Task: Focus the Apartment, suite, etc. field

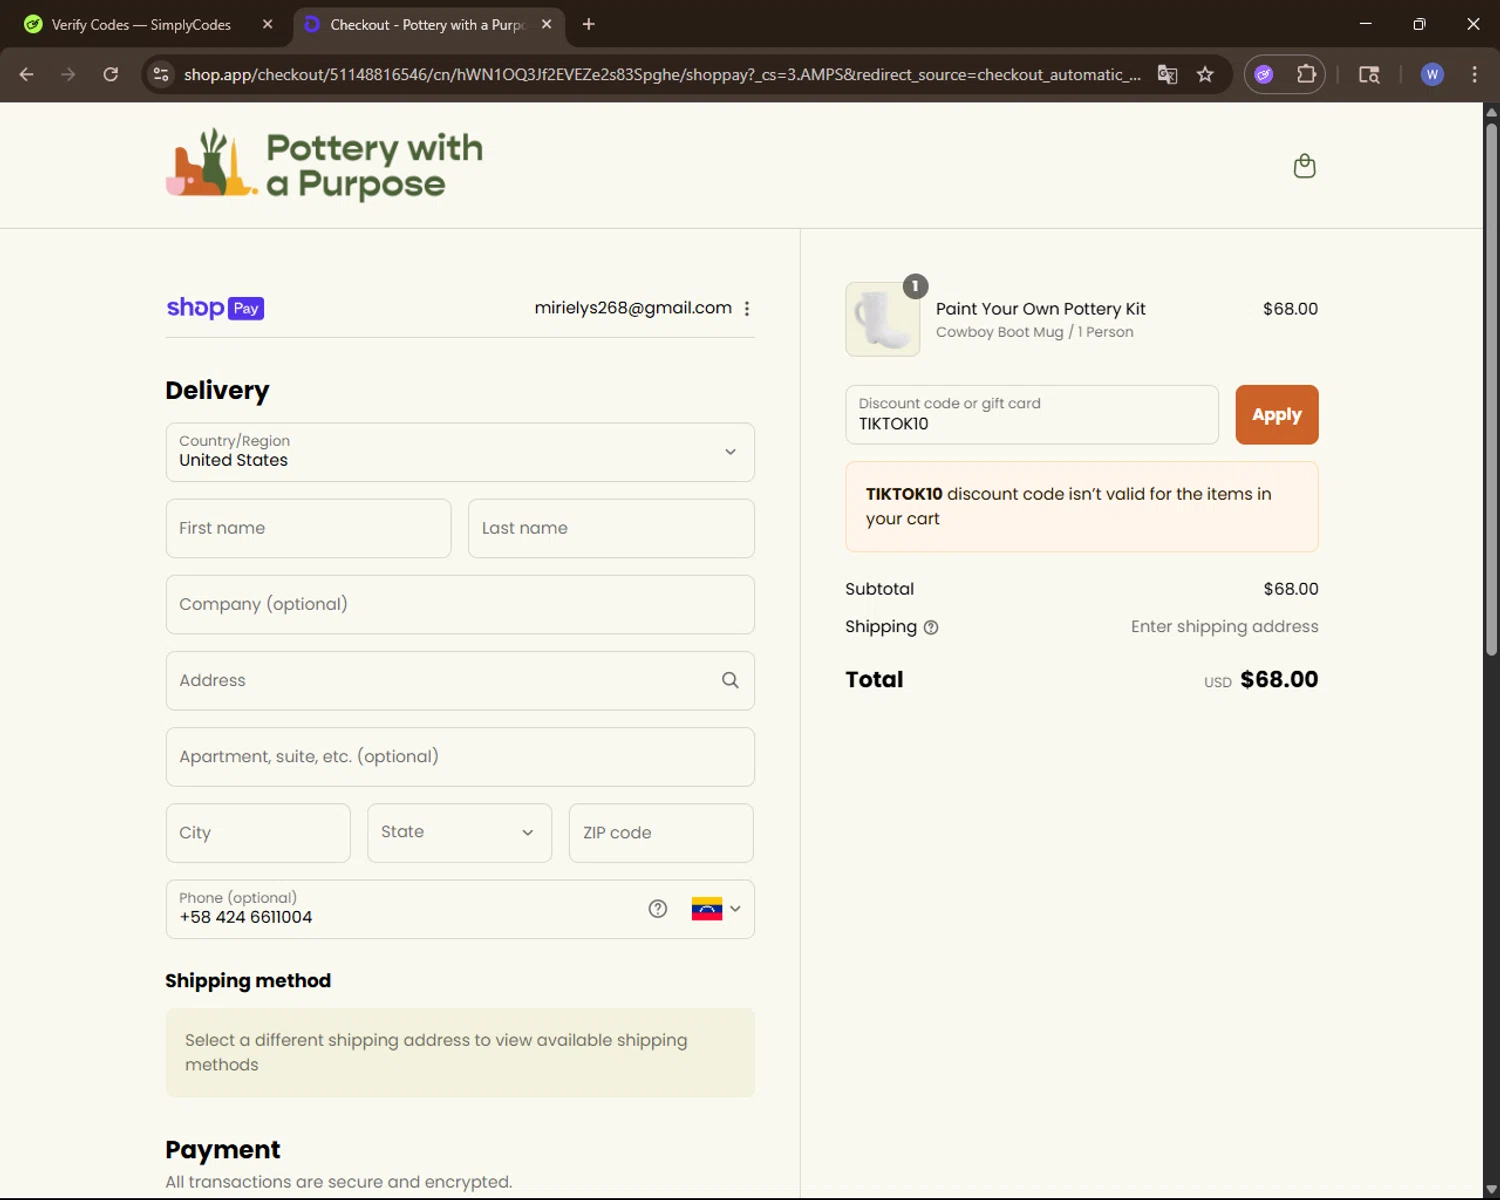Action: coord(460,757)
